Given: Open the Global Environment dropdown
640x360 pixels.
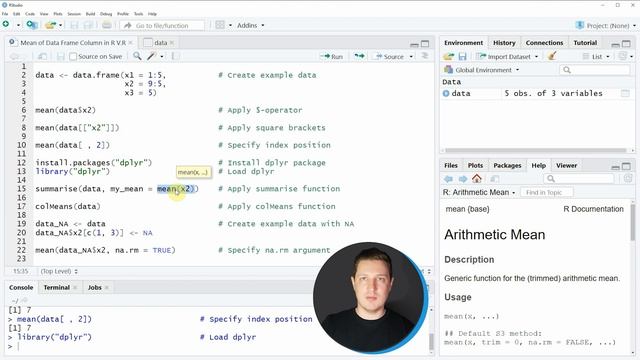Looking at the screenshot, I should coord(482,70).
